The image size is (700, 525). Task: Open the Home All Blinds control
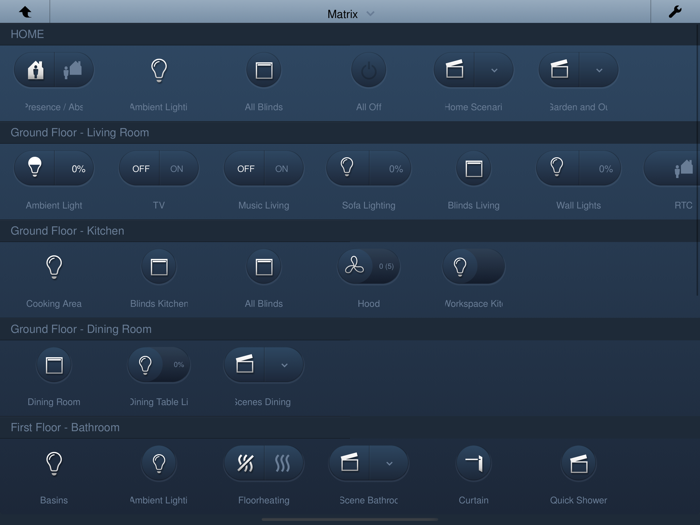[264, 70]
